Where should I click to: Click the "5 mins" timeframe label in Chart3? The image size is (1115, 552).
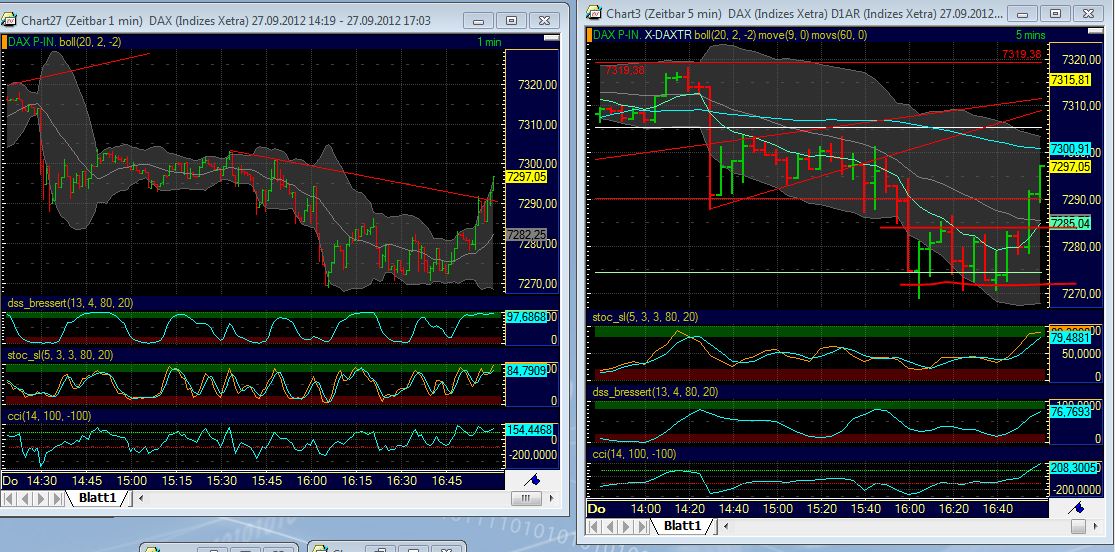click(1030, 34)
